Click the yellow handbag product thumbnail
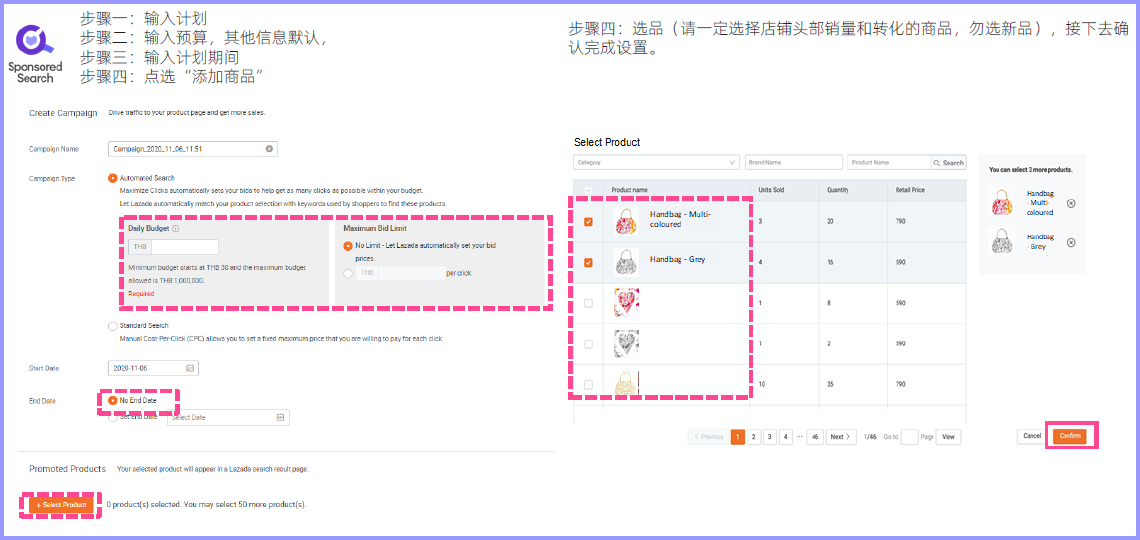This screenshot has width=1140, height=540. pos(626,384)
